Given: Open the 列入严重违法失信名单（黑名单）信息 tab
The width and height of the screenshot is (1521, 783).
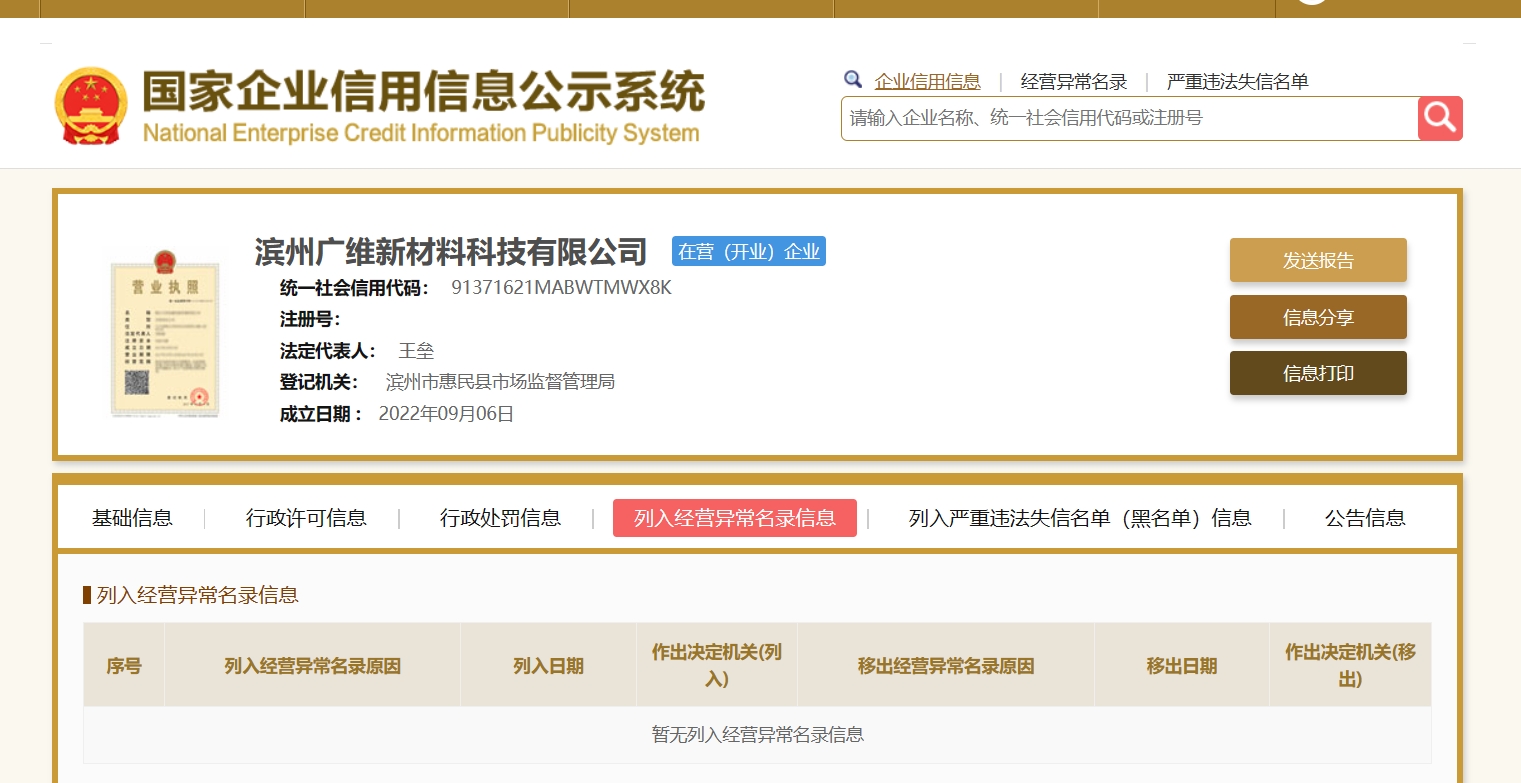Looking at the screenshot, I should [x=1080, y=518].
